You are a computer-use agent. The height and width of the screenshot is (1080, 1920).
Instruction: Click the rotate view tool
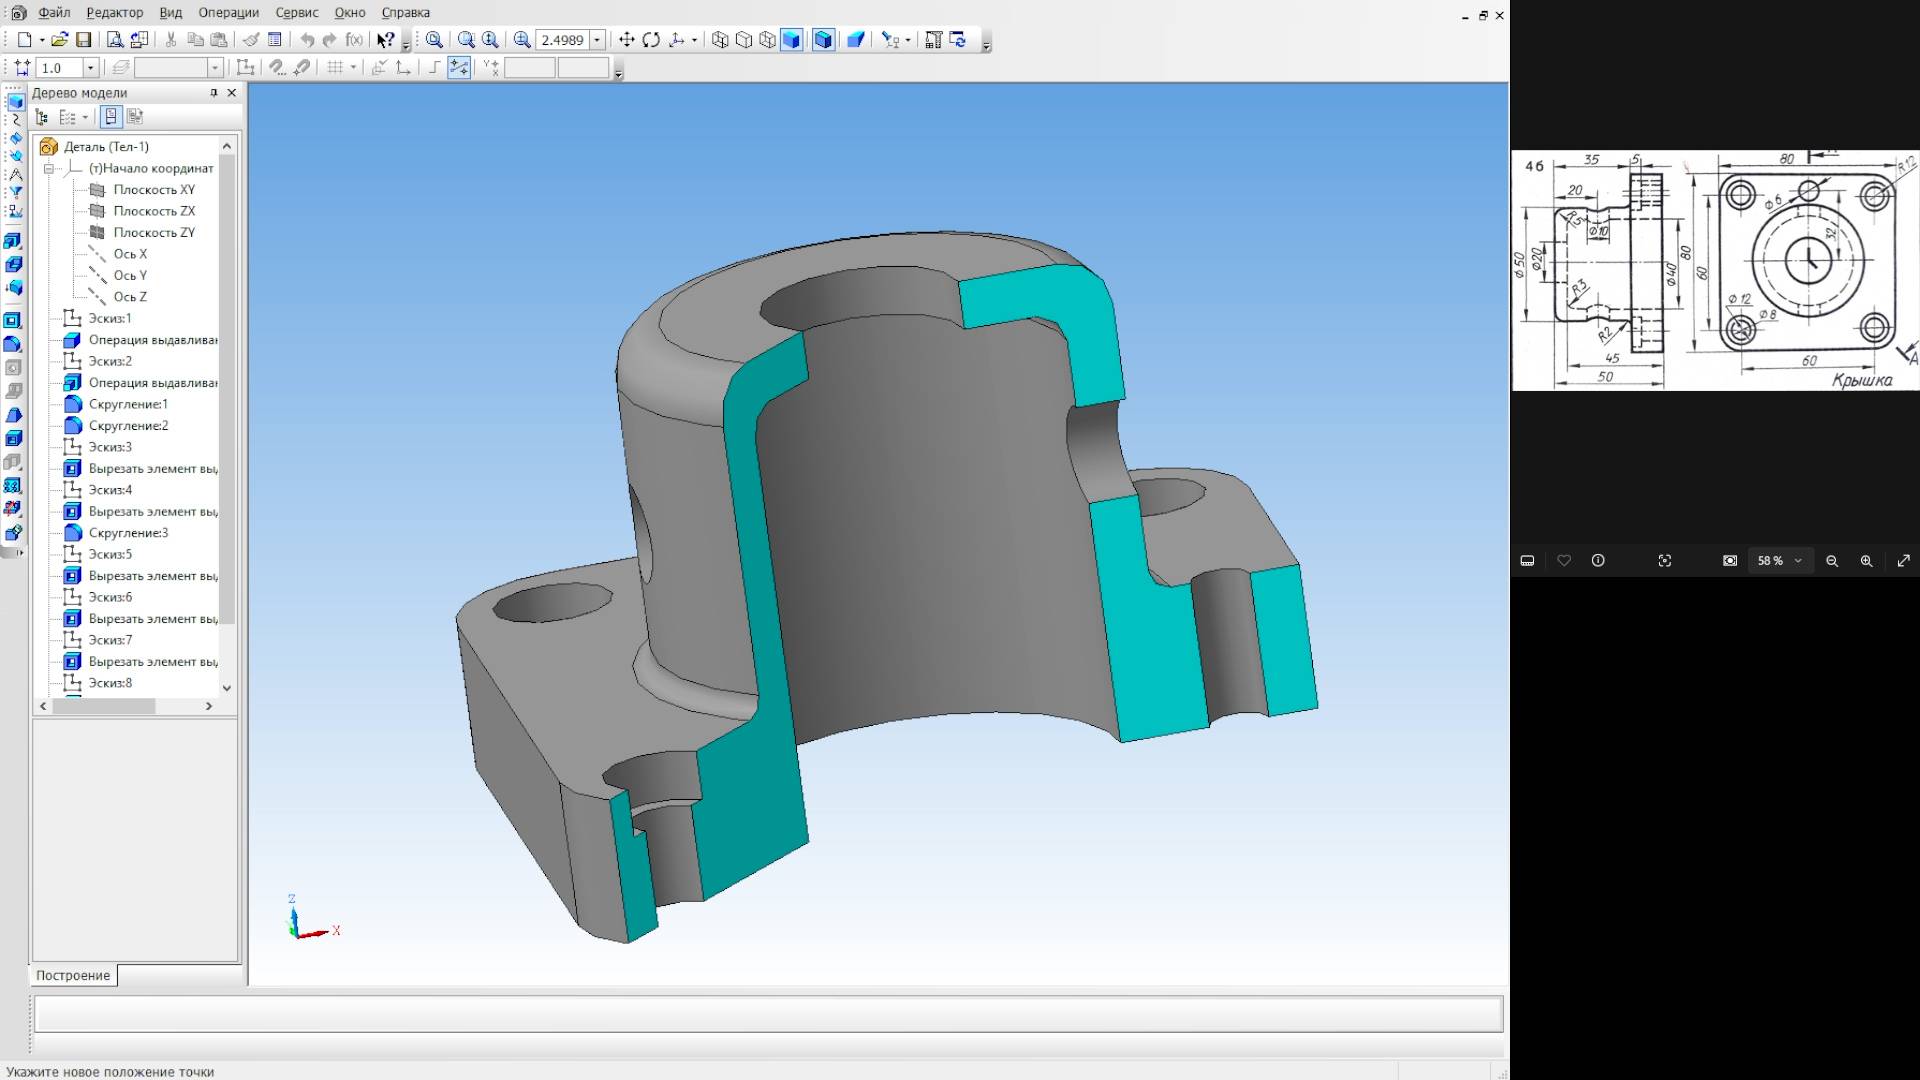pos(651,40)
